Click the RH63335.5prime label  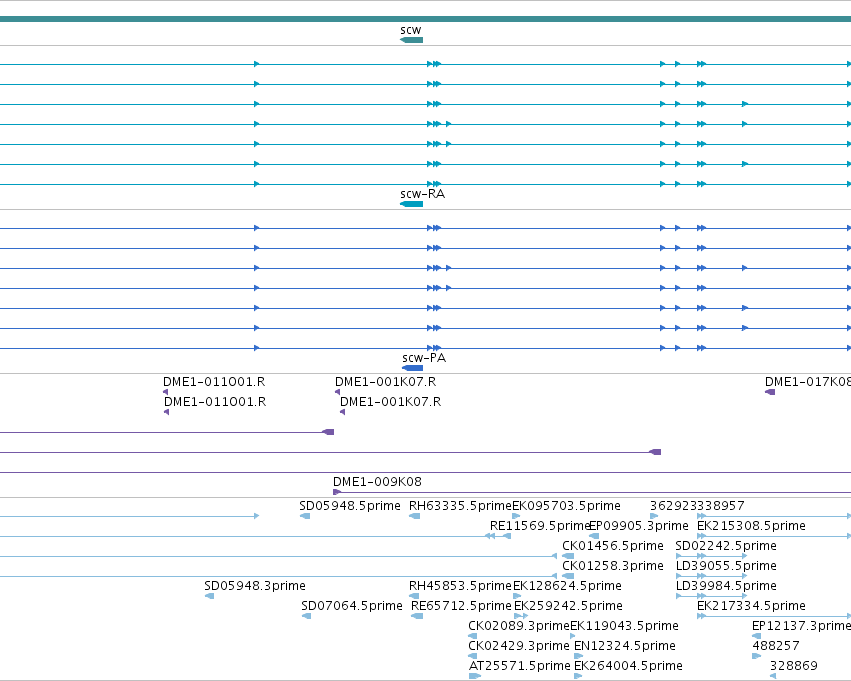point(460,506)
